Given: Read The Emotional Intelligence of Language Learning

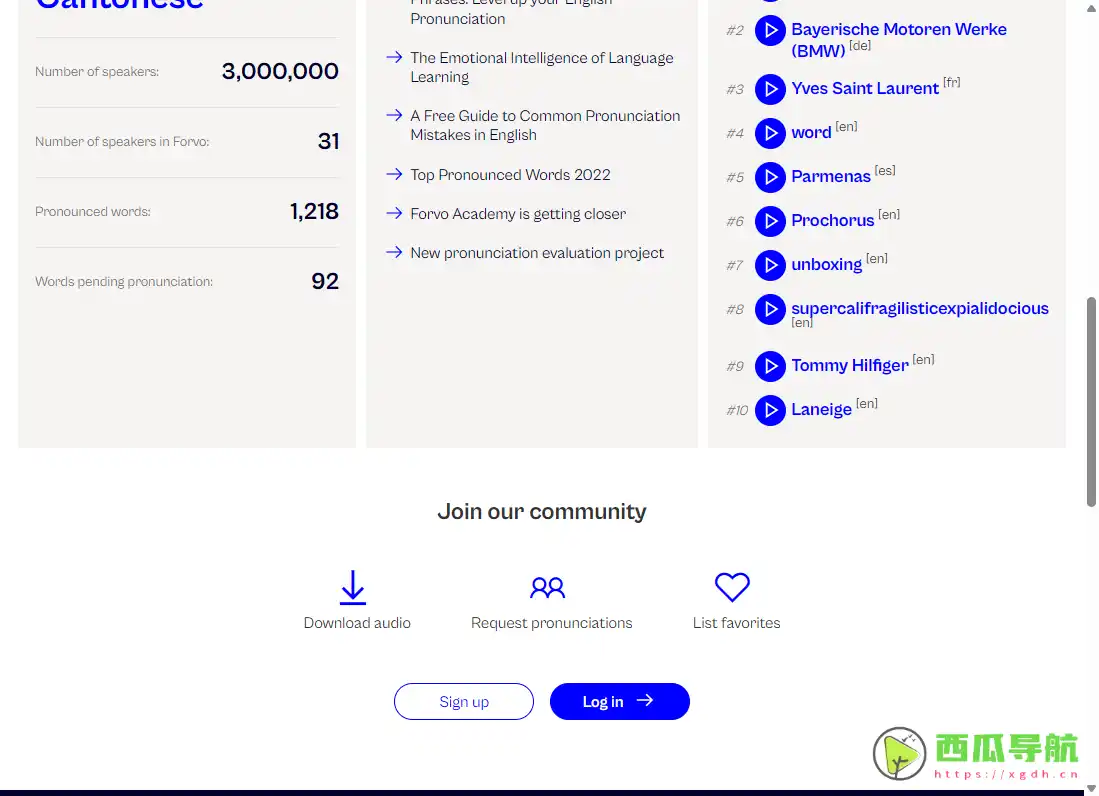Looking at the screenshot, I should coord(542,67).
